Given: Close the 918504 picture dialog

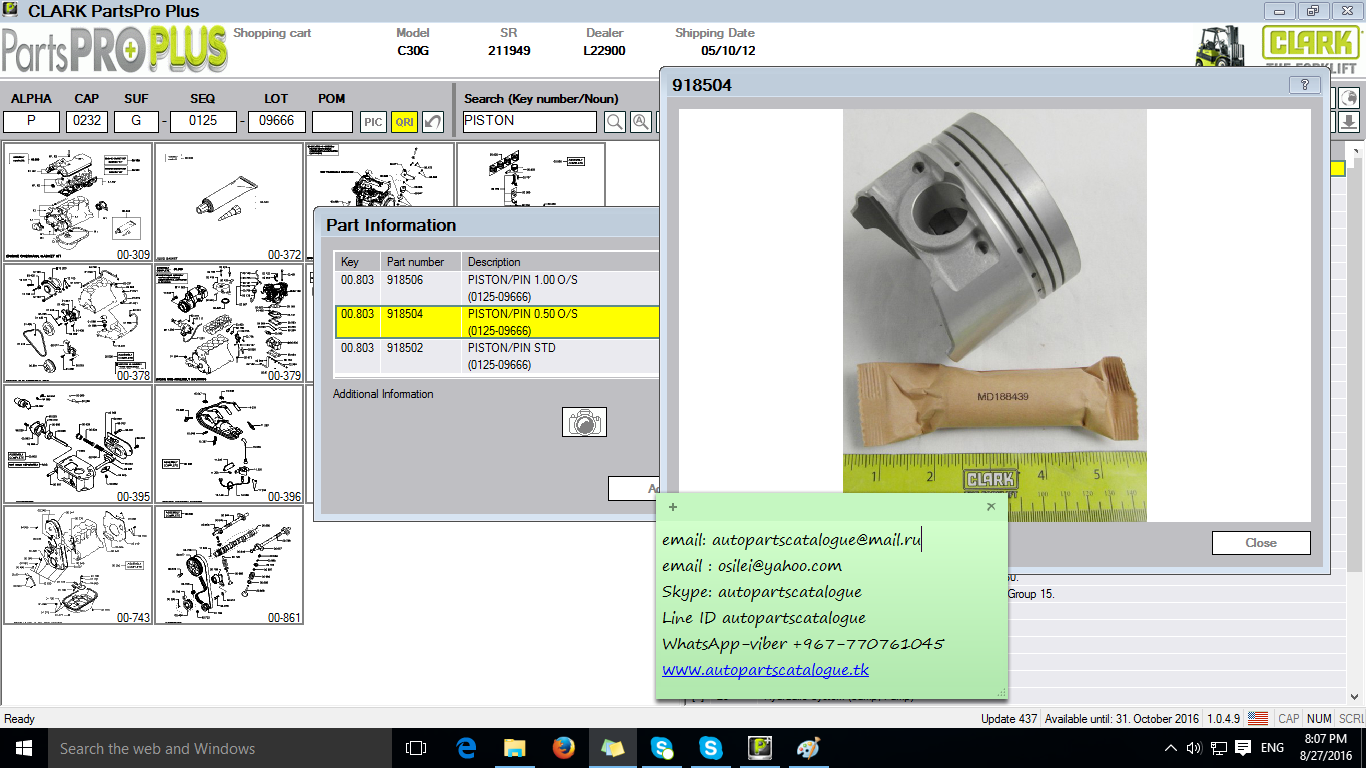Looking at the screenshot, I should point(1261,543).
